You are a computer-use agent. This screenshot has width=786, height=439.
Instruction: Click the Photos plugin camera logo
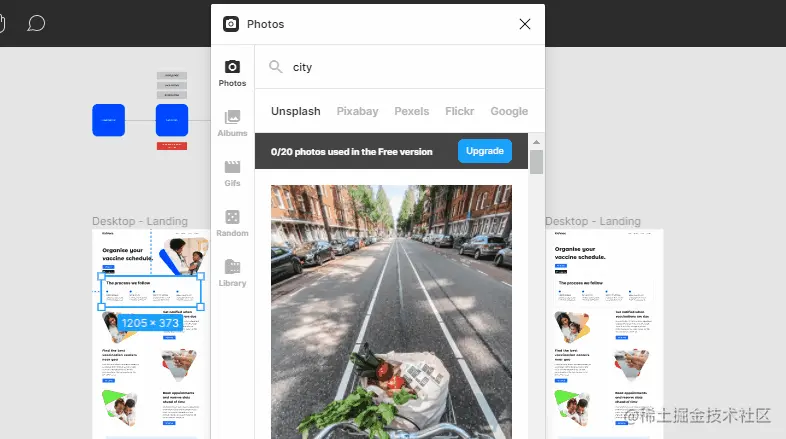[231, 24]
